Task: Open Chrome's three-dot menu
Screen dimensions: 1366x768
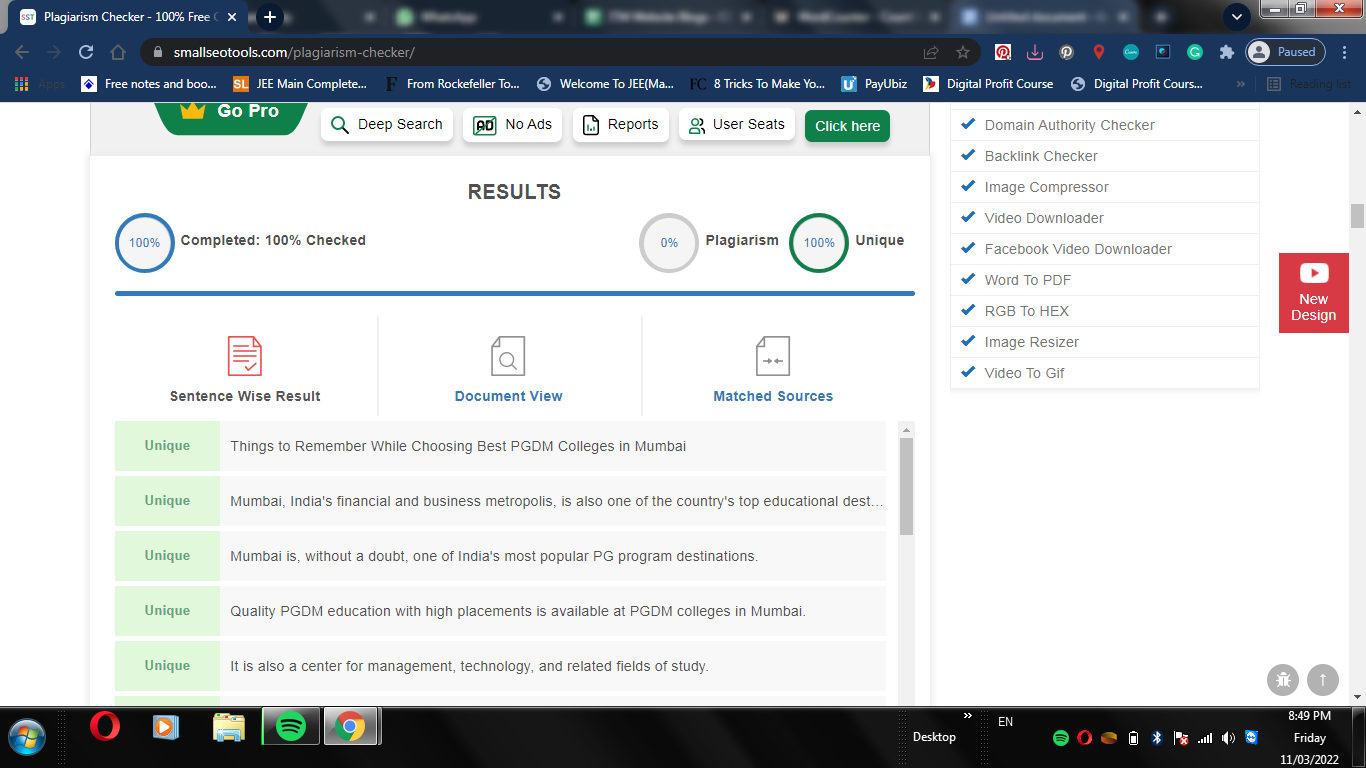Action: [x=1345, y=52]
